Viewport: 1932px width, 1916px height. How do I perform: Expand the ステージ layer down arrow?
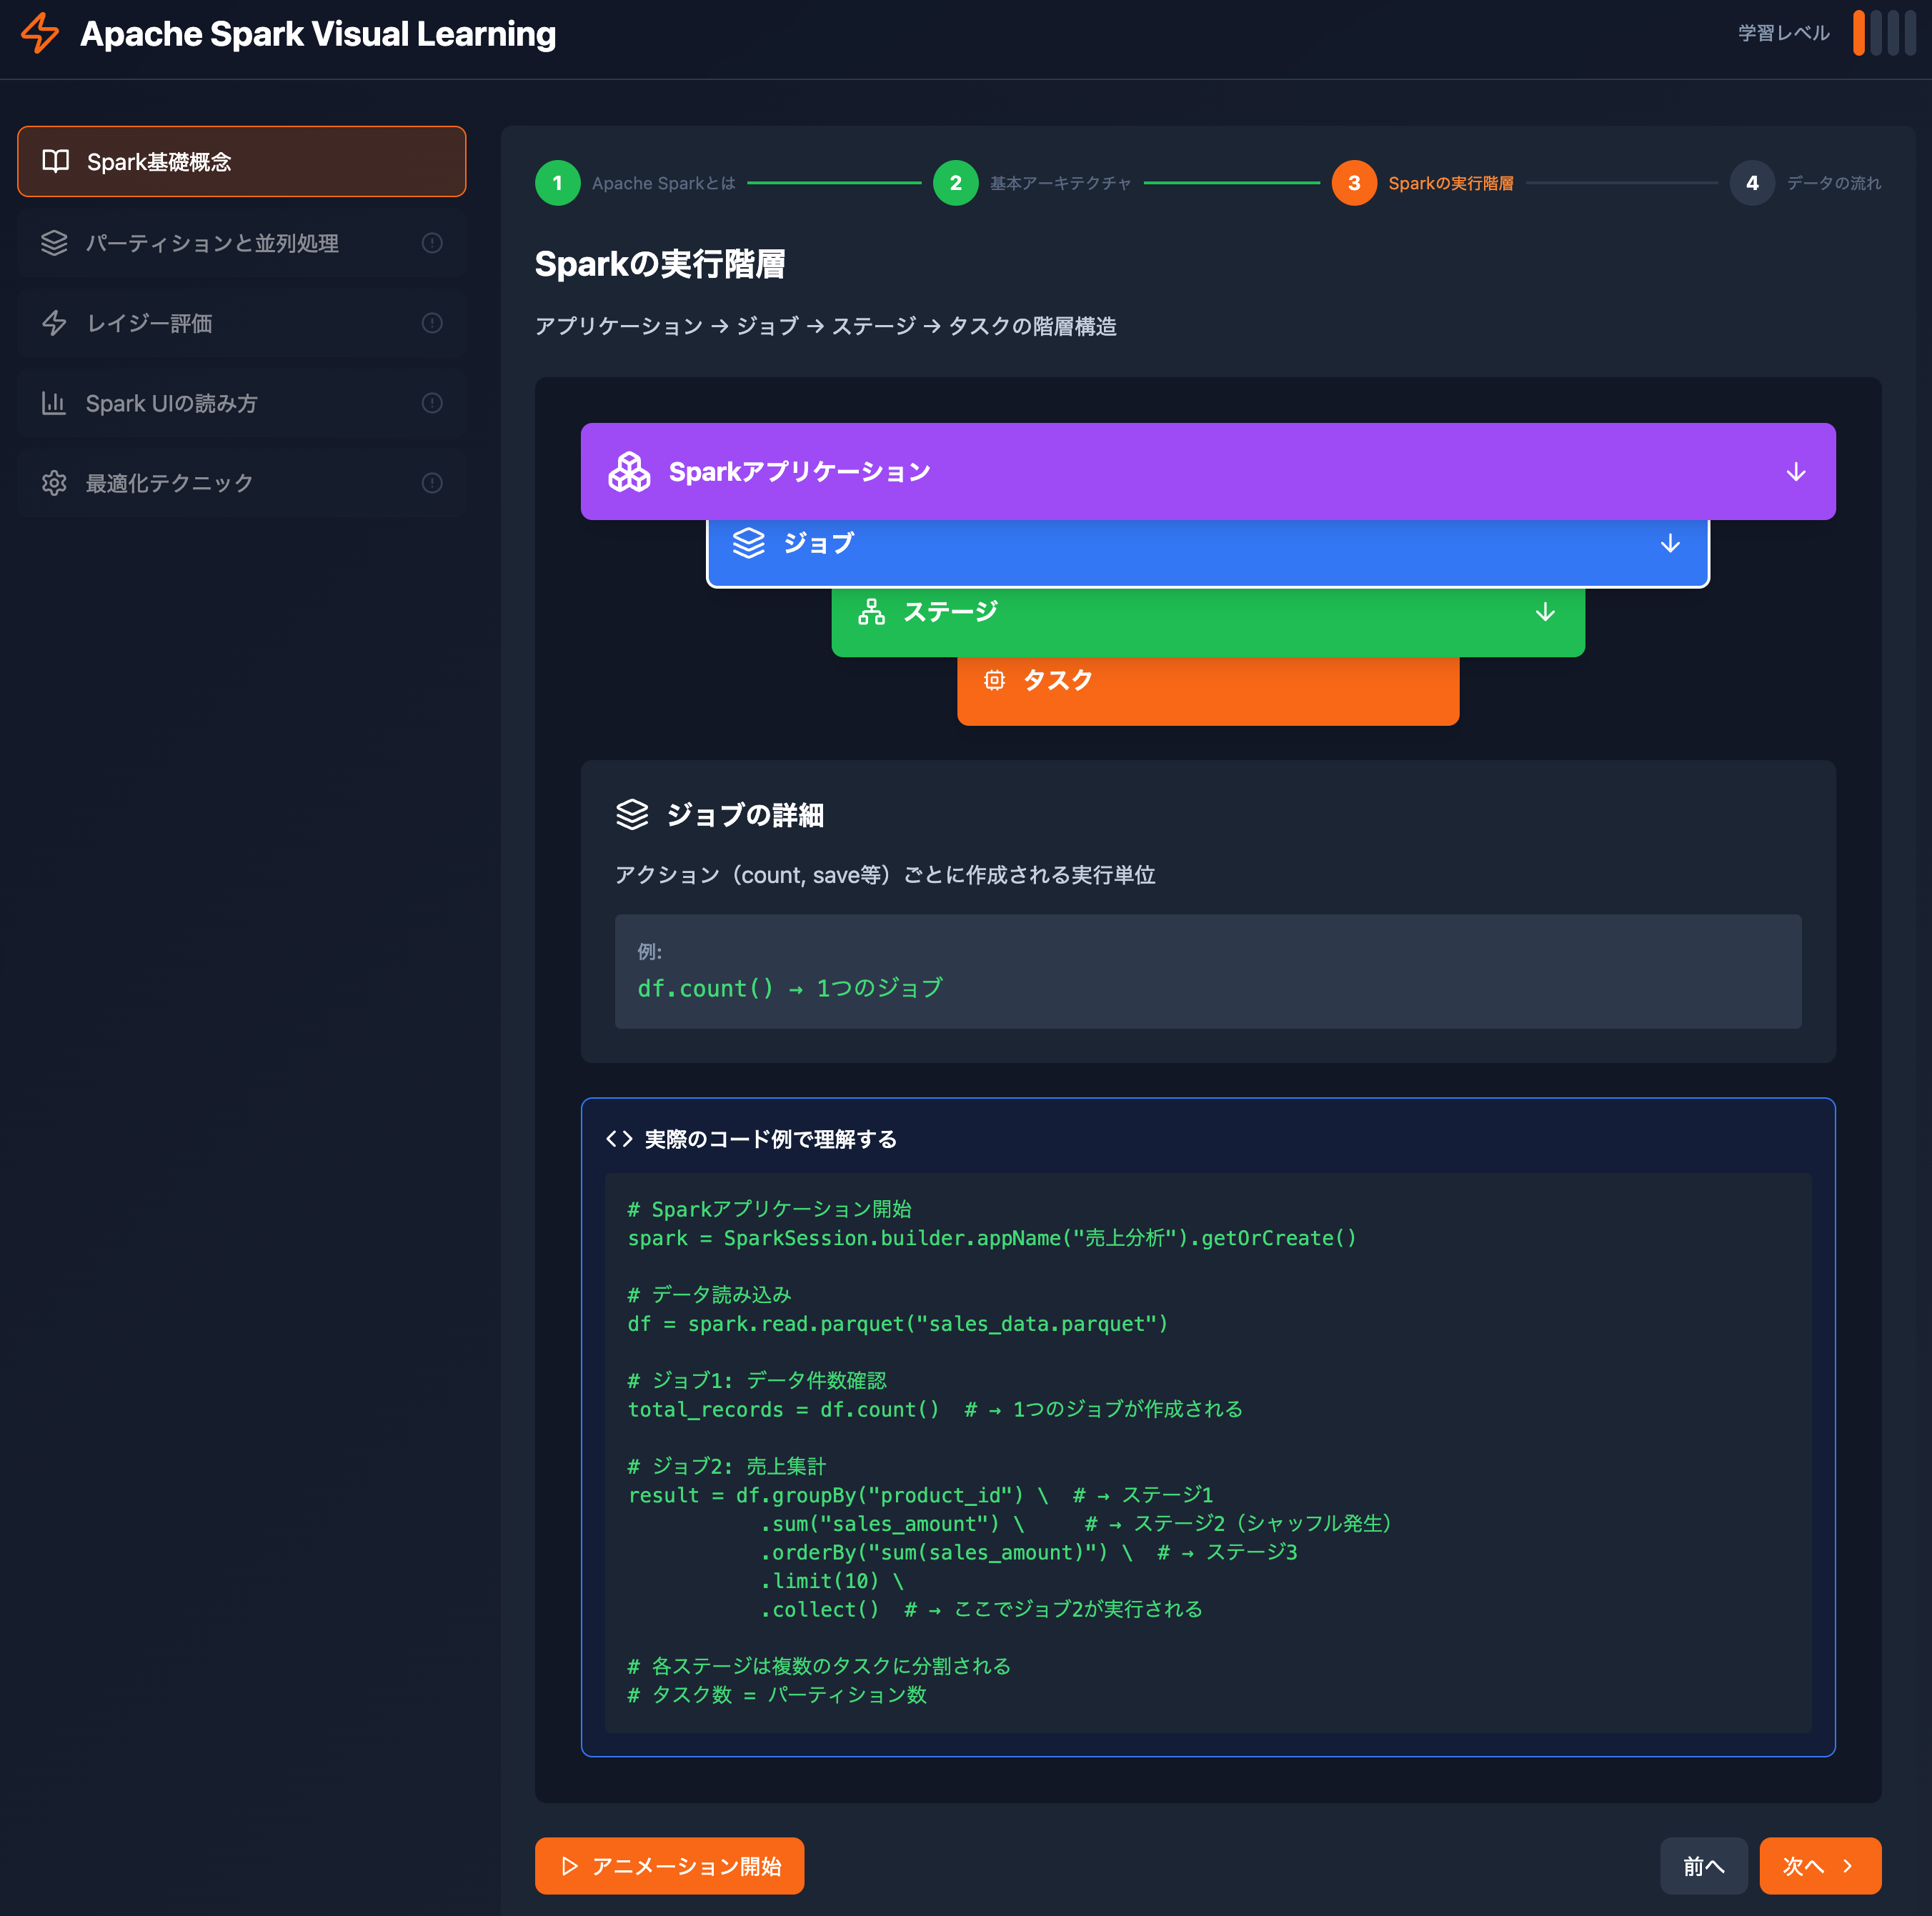pos(1544,612)
